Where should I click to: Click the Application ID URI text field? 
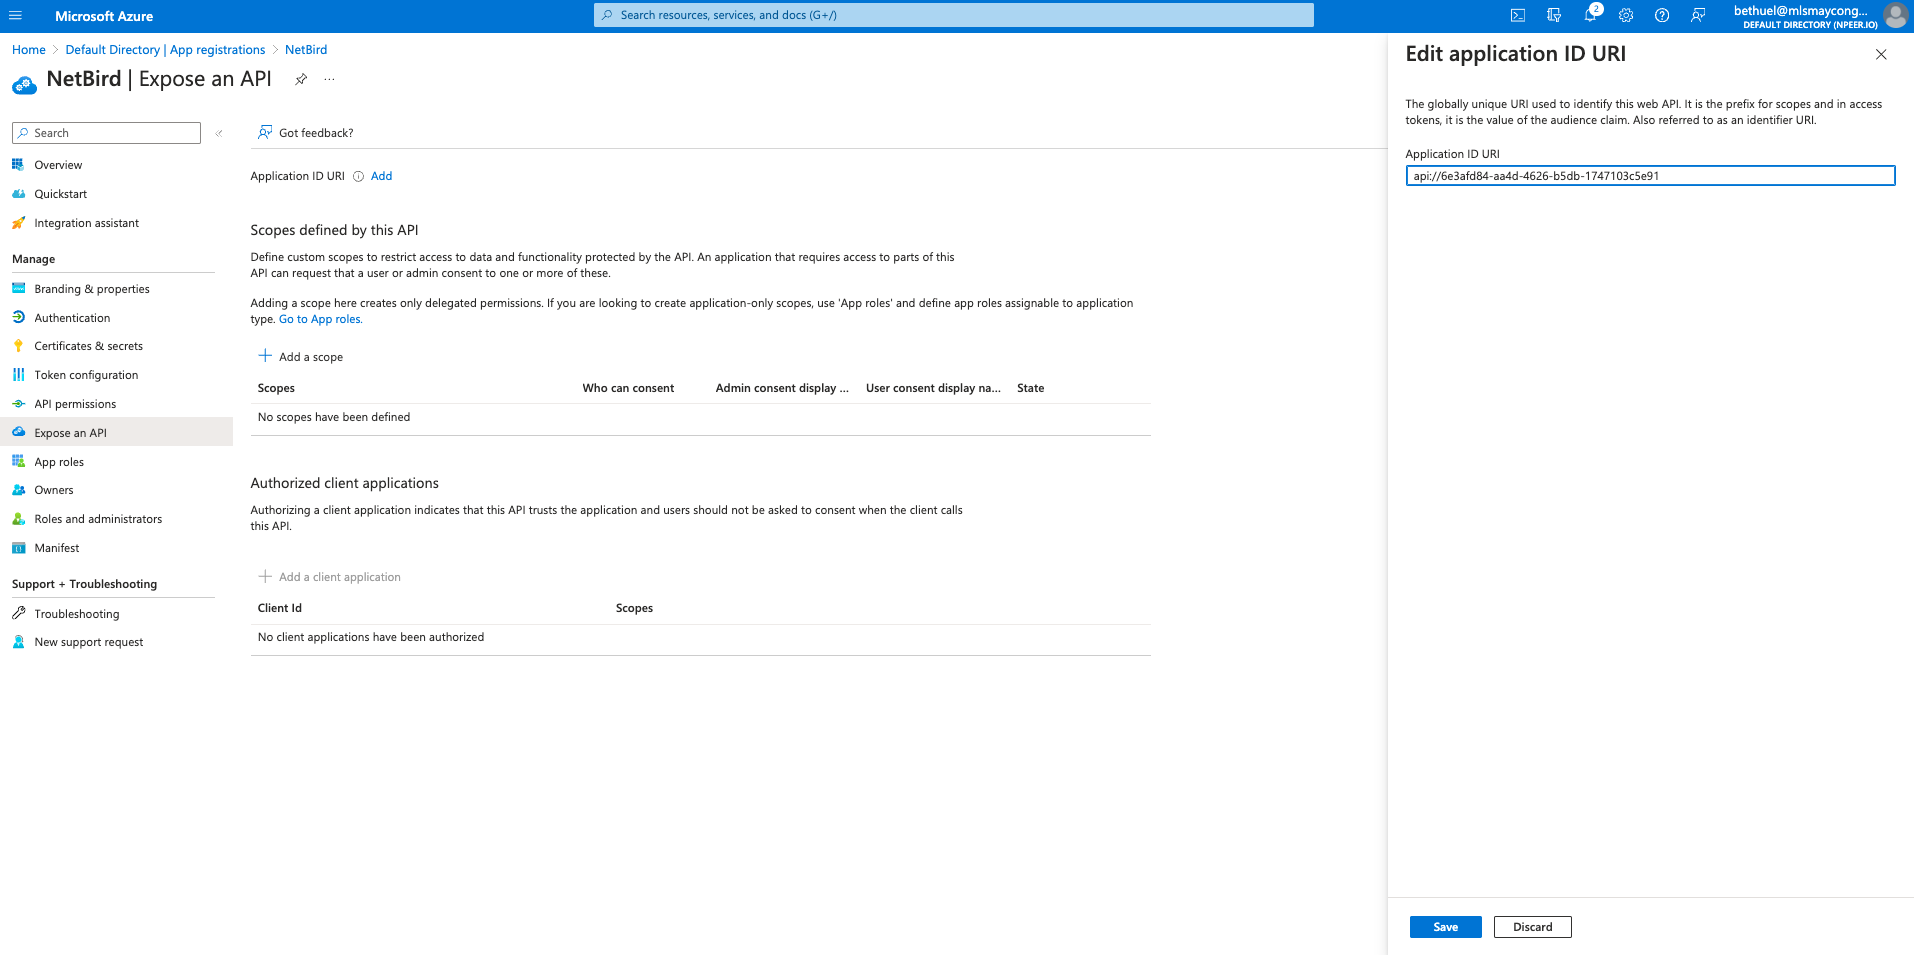1649,176
